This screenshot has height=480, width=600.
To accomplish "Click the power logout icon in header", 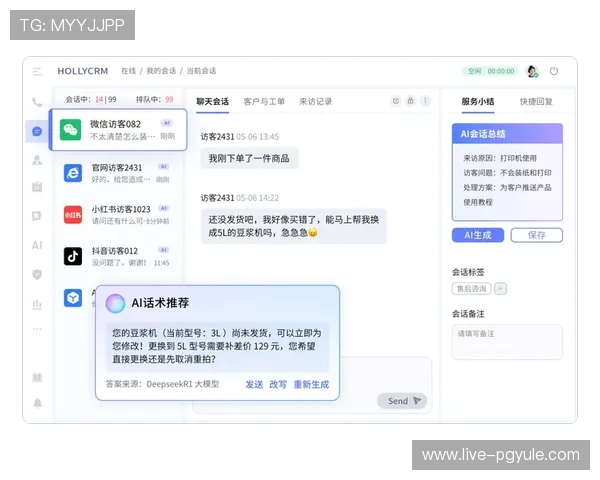I will (554, 71).
